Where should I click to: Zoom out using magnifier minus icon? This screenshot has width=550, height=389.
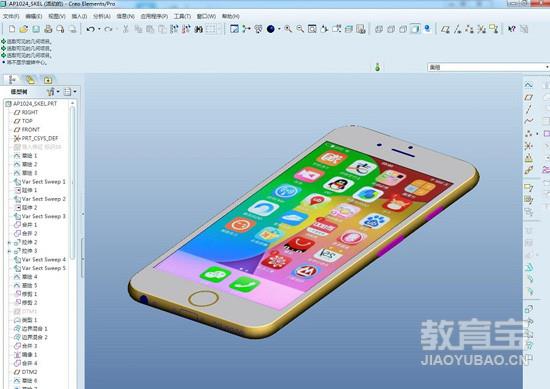coord(300,29)
